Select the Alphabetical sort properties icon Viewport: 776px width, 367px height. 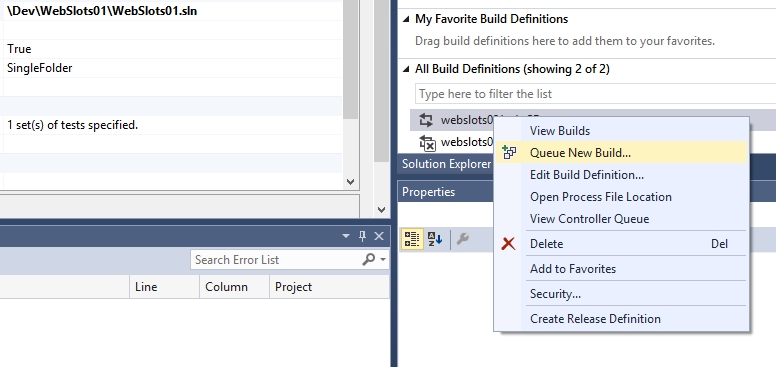click(x=435, y=239)
